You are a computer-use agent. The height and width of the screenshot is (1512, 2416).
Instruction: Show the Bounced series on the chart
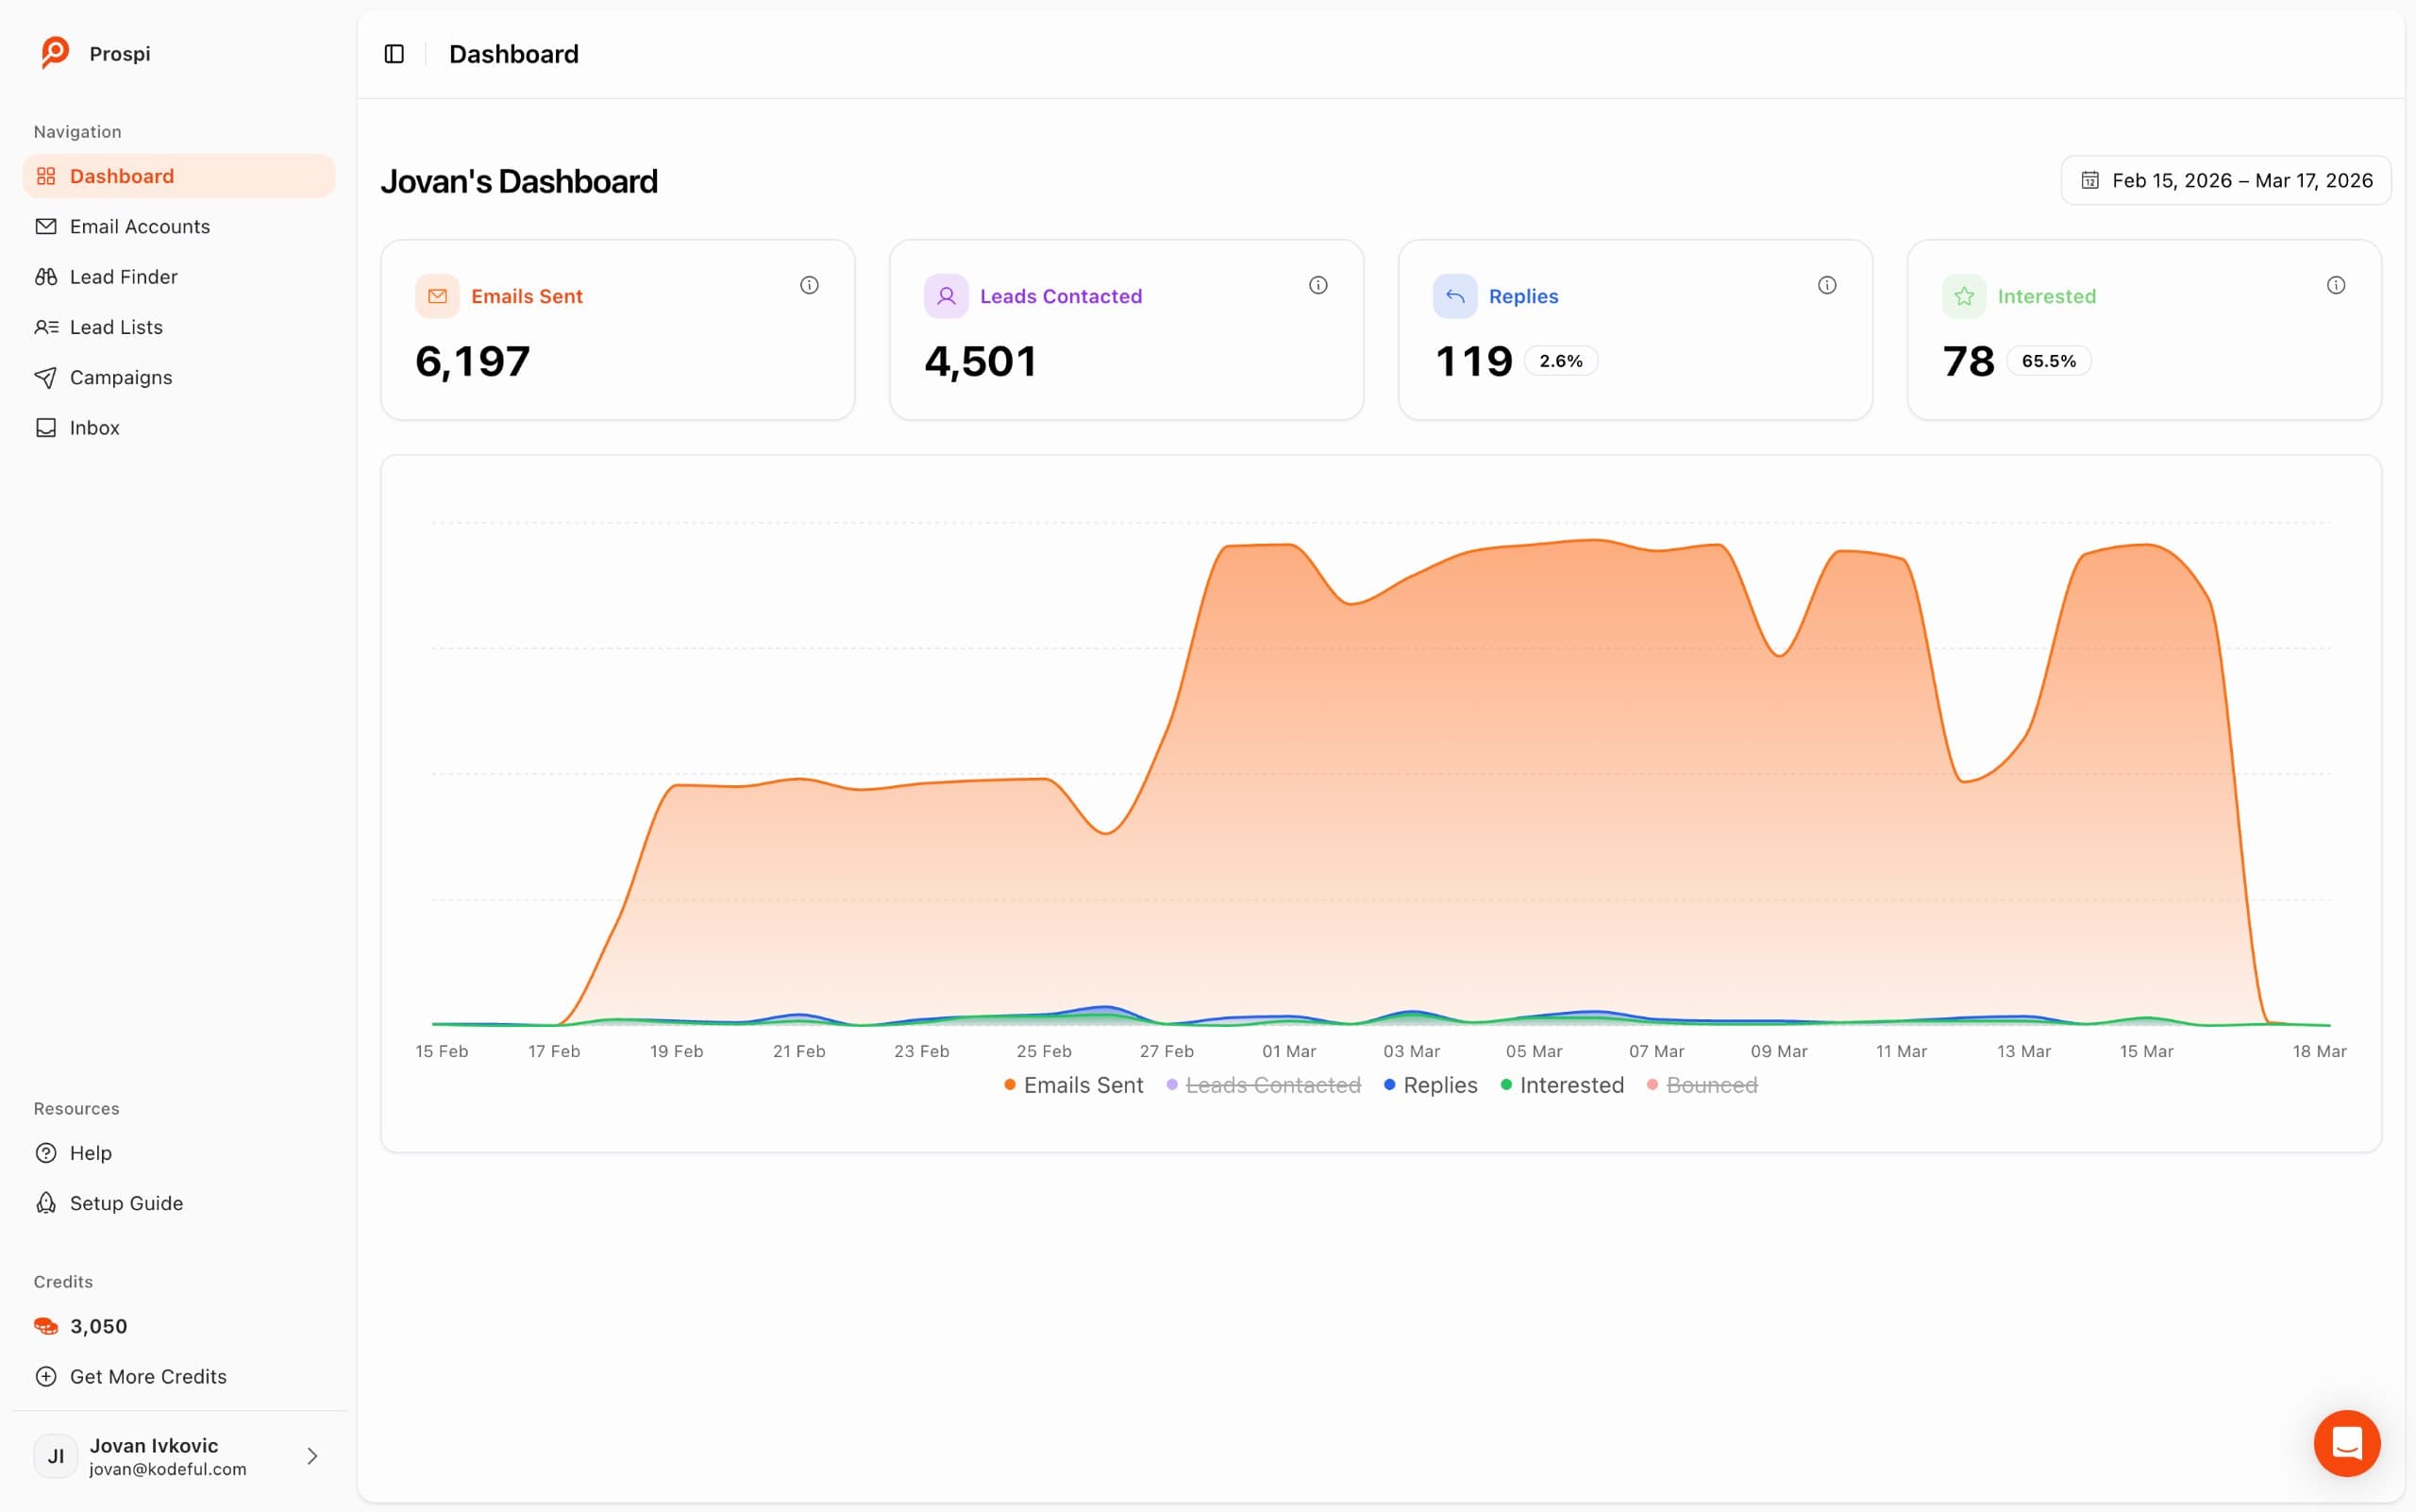click(x=1711, y=1085)
